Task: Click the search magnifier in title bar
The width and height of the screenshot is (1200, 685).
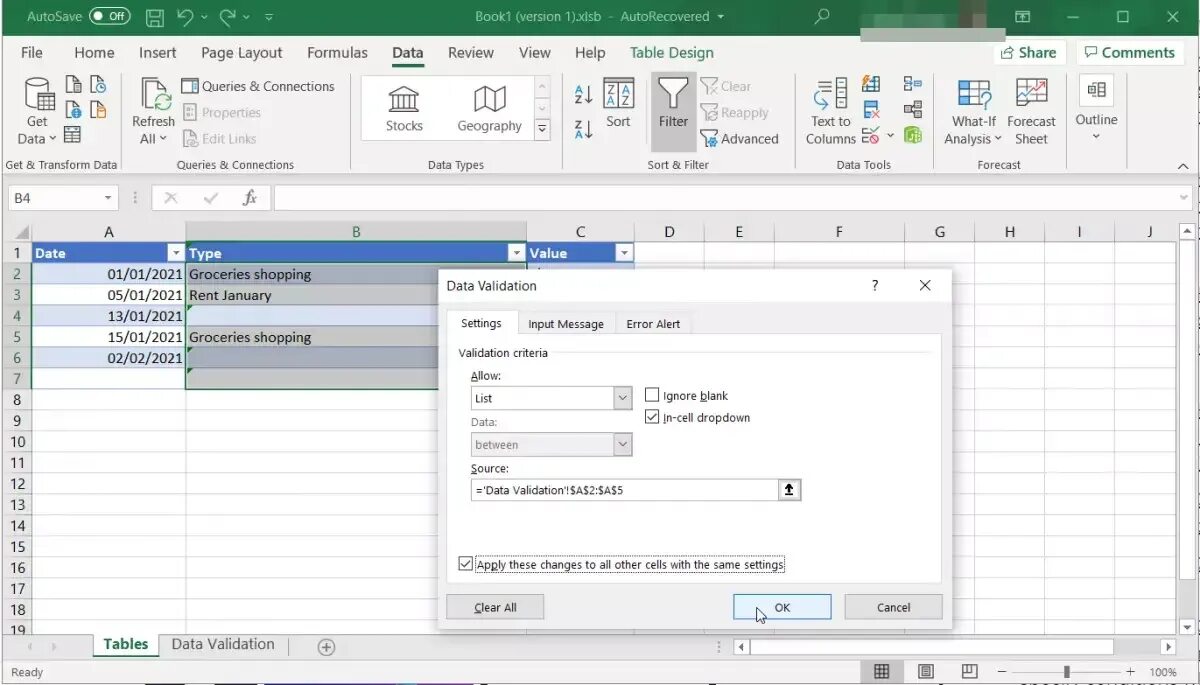Action: tap(822, 16)
